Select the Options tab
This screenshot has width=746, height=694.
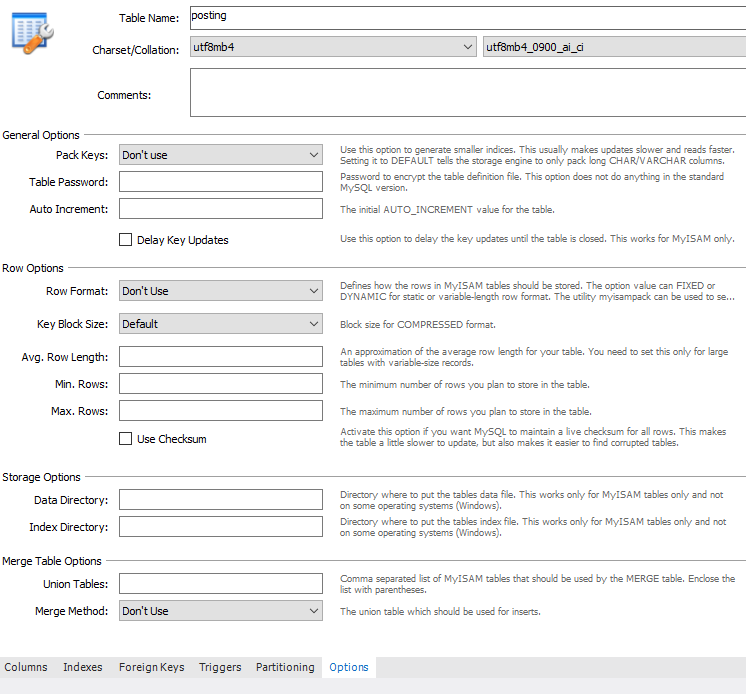[349, 667]
